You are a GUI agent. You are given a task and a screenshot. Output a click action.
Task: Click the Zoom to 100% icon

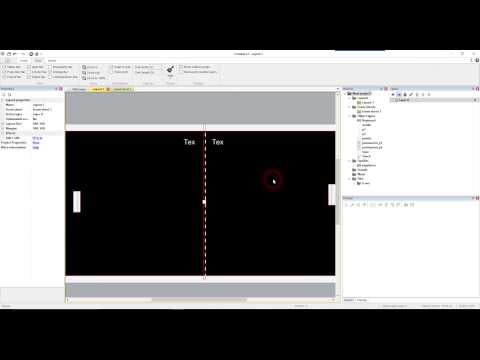click(84, 78)
